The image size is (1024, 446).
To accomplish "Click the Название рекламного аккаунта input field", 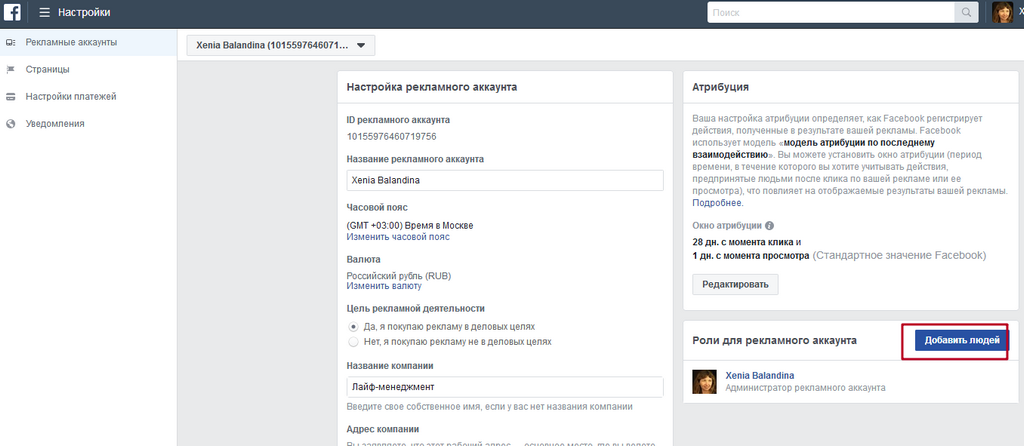I will [x=505, y=180].
